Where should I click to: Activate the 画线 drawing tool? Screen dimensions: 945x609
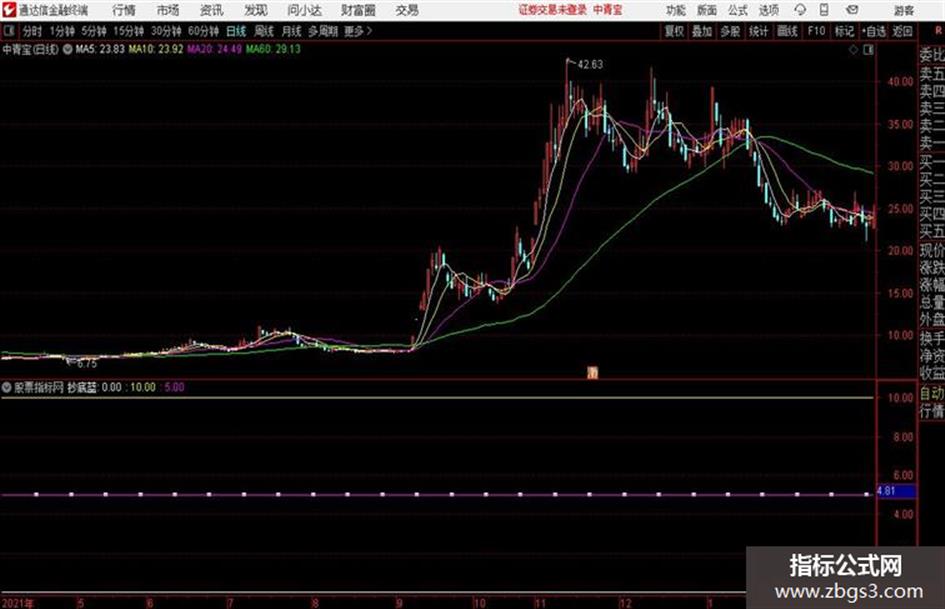click(x=787, y=31)
